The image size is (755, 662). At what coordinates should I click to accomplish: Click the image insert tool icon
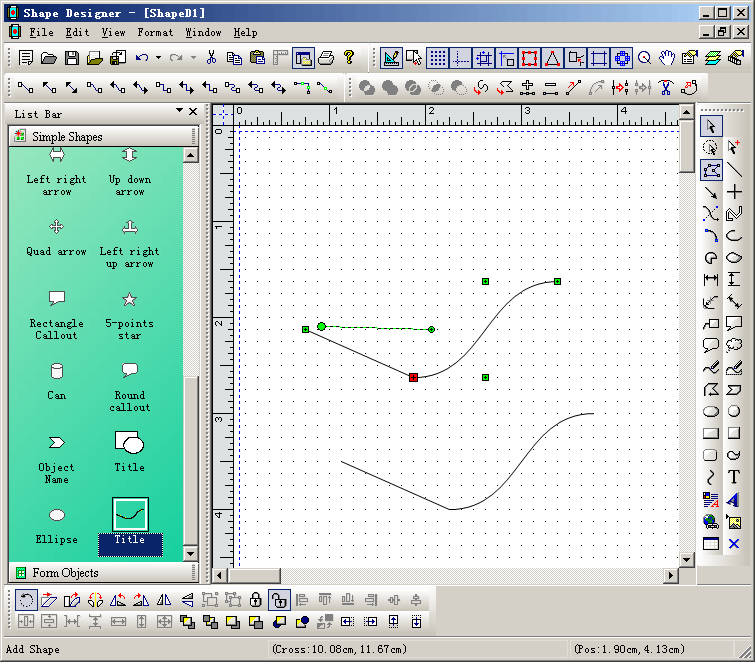734,521
